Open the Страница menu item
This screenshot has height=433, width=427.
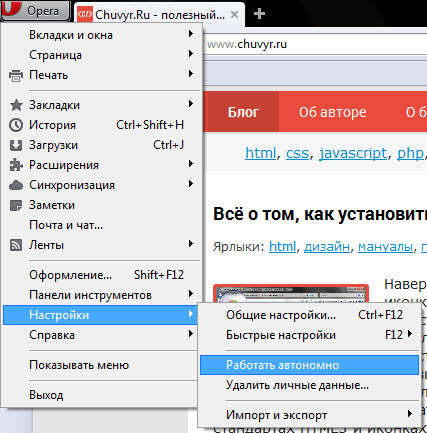point(102,55)
